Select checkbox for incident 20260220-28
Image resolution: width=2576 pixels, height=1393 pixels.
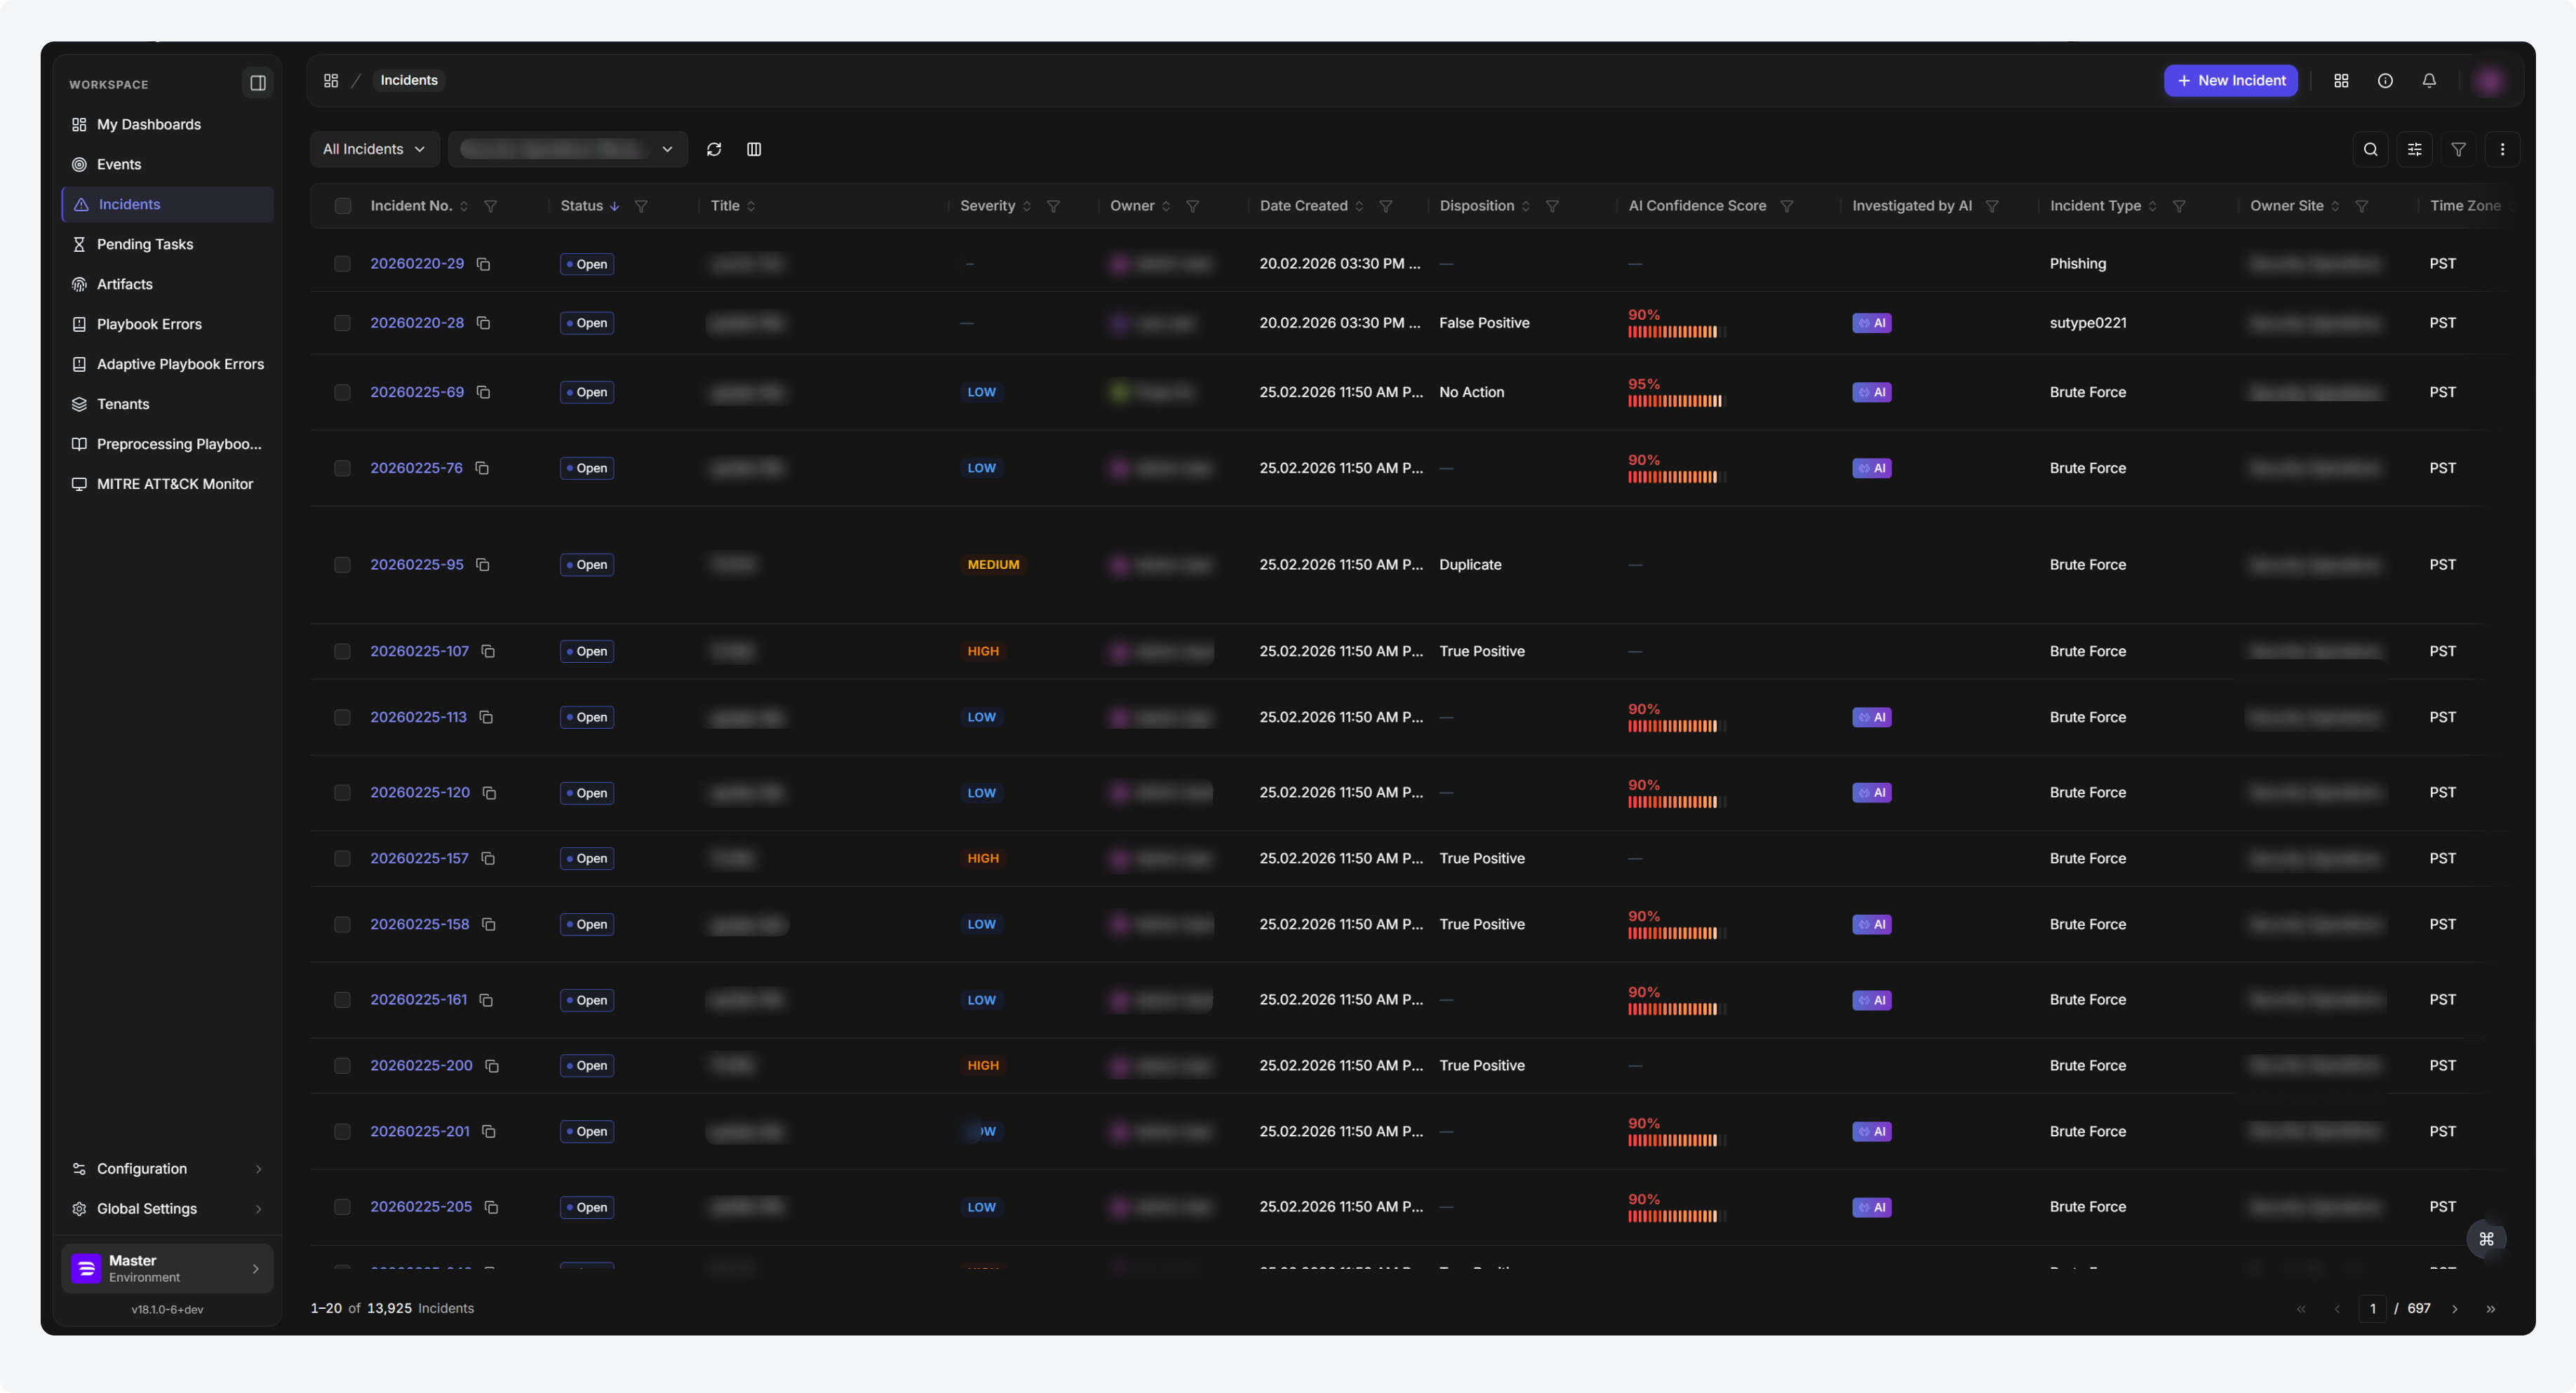click(342, 323)
